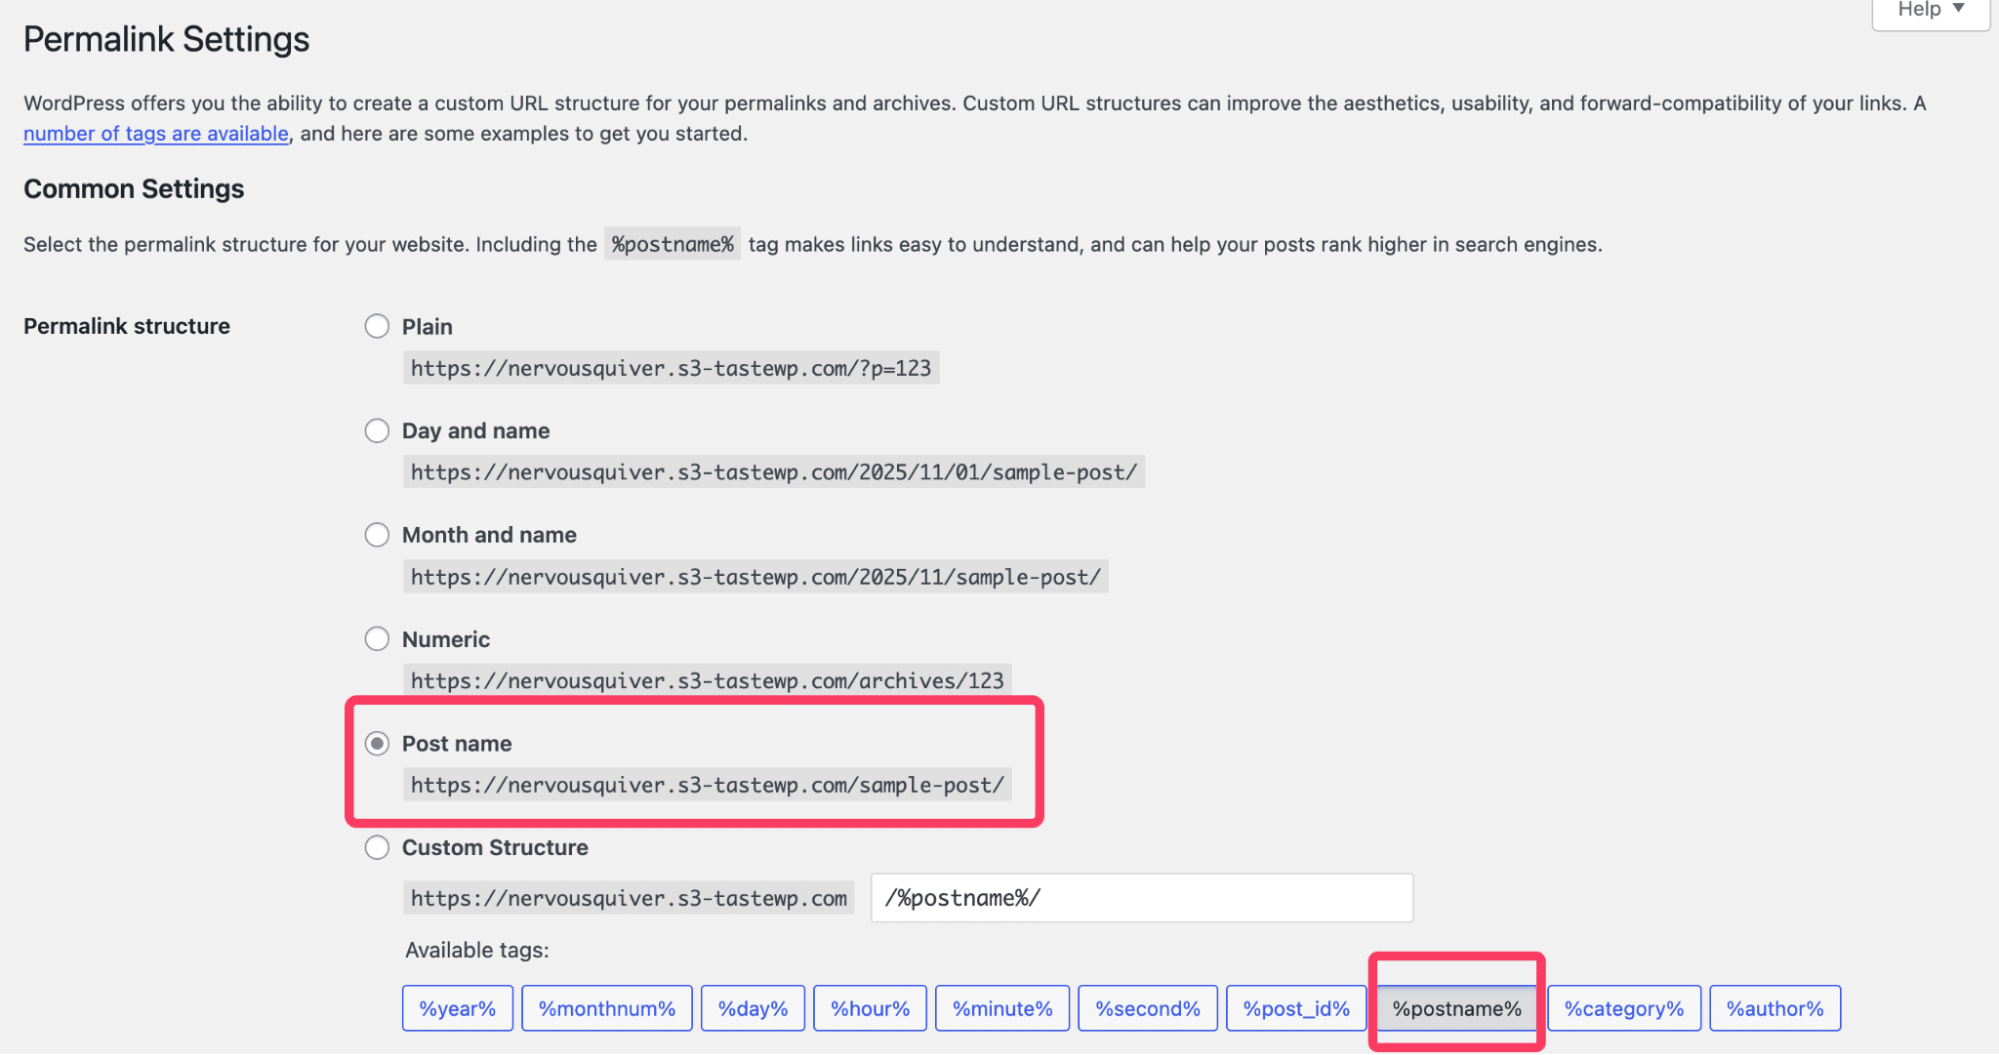Add the %author% tag
This screenshot has width=1999, height=1055.
(1775, 1008)
